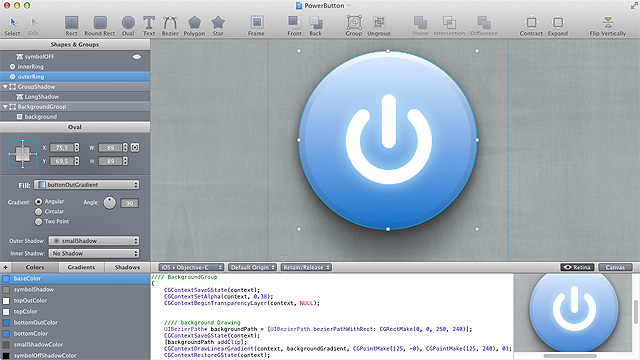Image resolution: width=640 pixels, height=360 pixels.
Task: Send shape to Back
Action: [316, 26]
